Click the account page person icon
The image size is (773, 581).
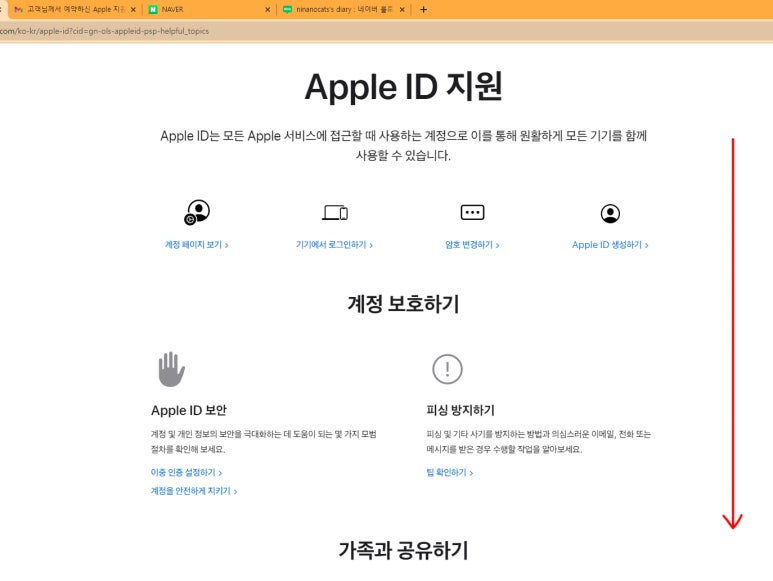tap(197, 212)
